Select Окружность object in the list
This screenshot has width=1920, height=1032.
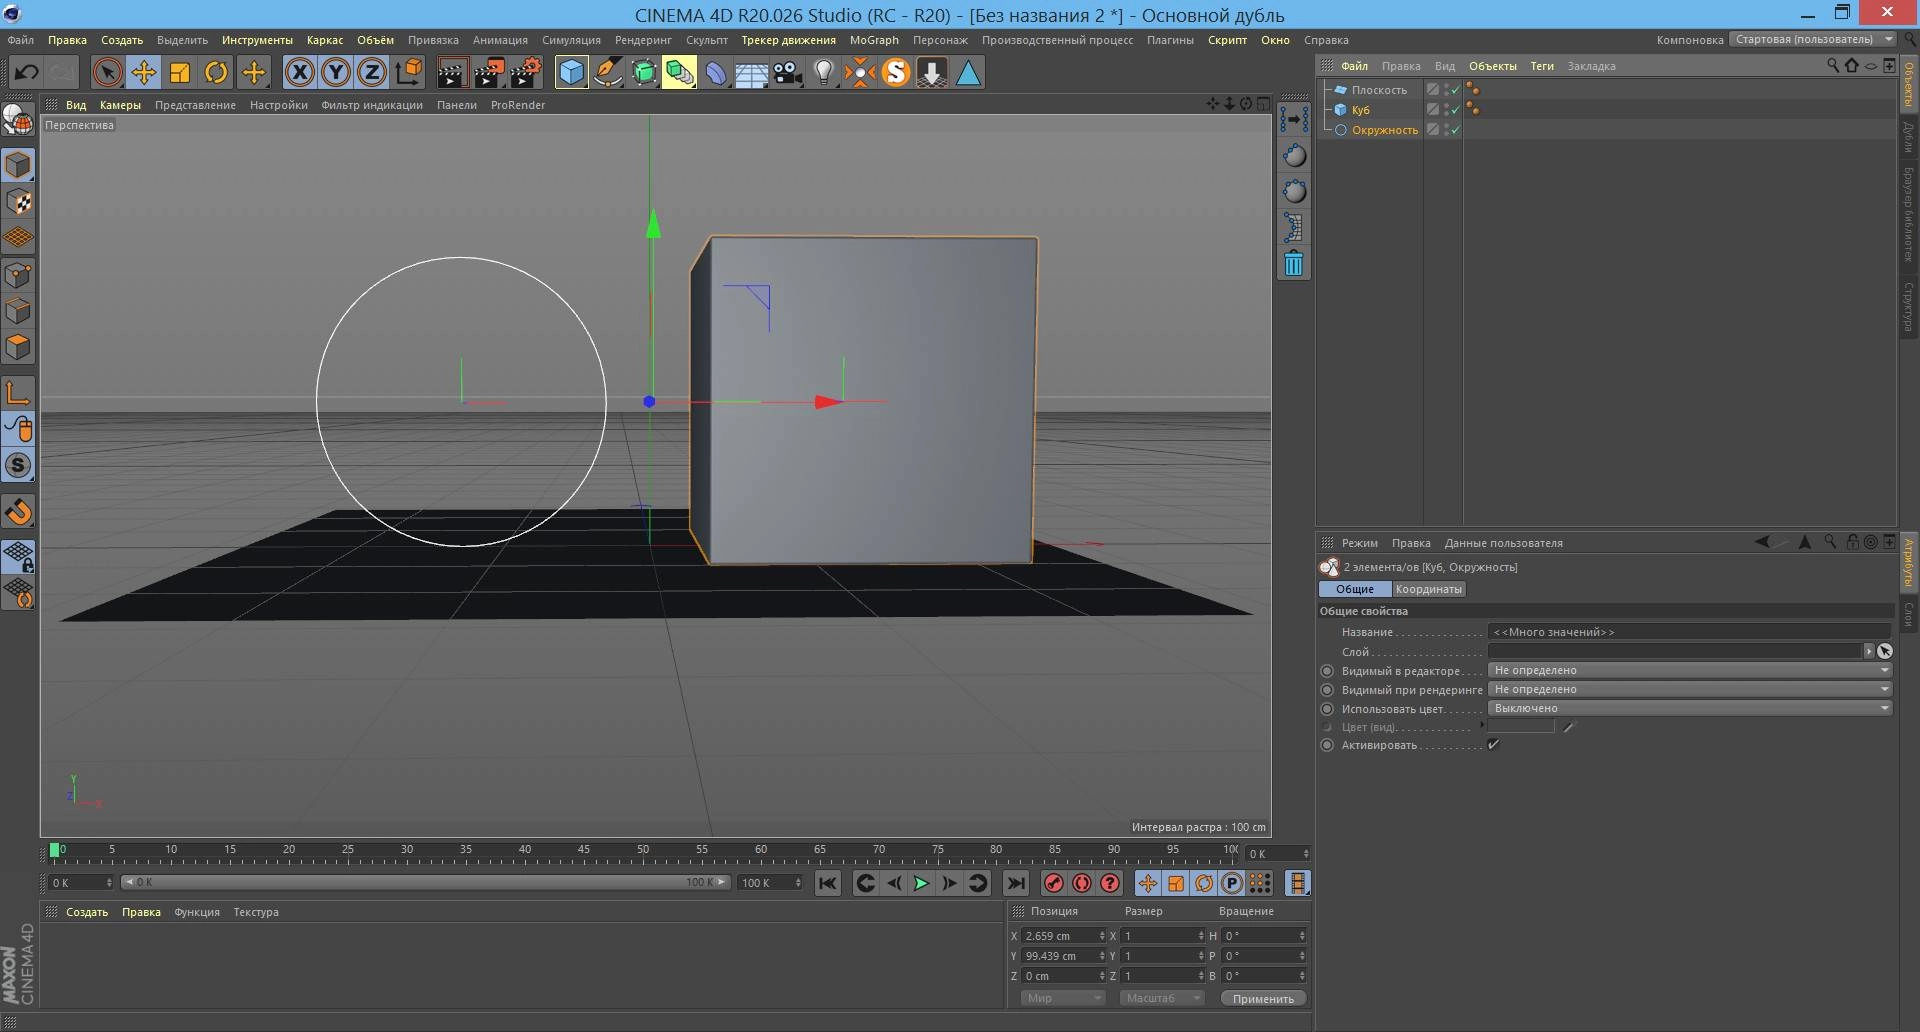click(1385, 130)
